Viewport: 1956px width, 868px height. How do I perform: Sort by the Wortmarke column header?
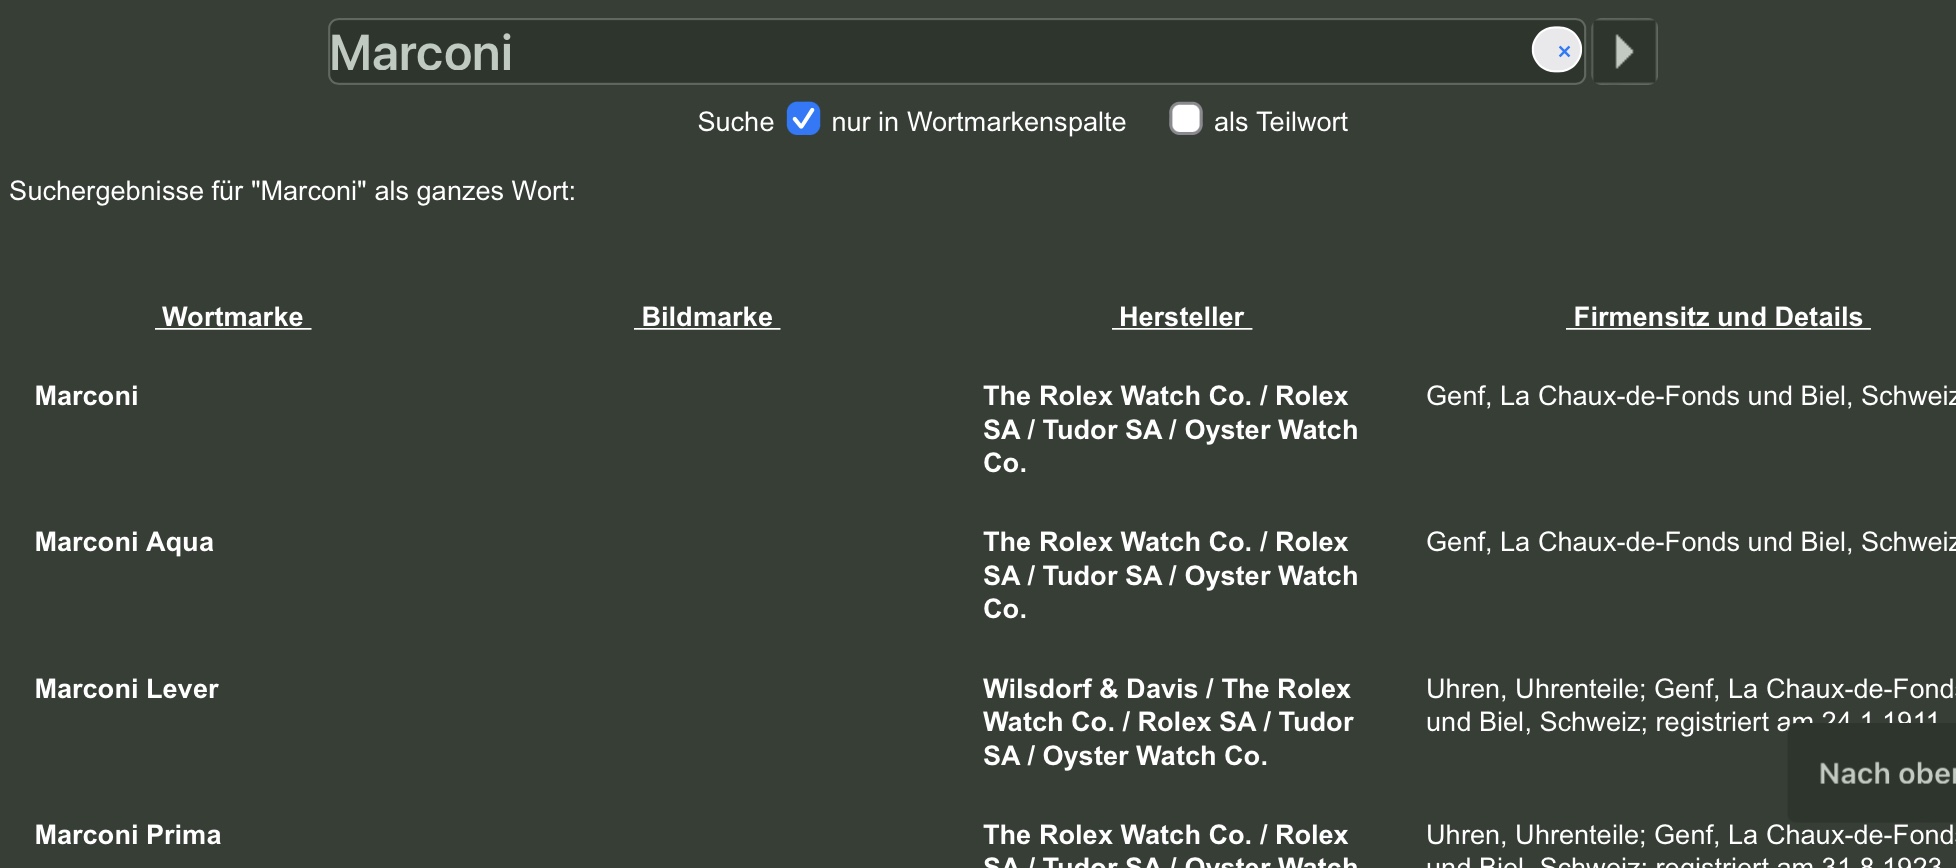click(233, 317)
